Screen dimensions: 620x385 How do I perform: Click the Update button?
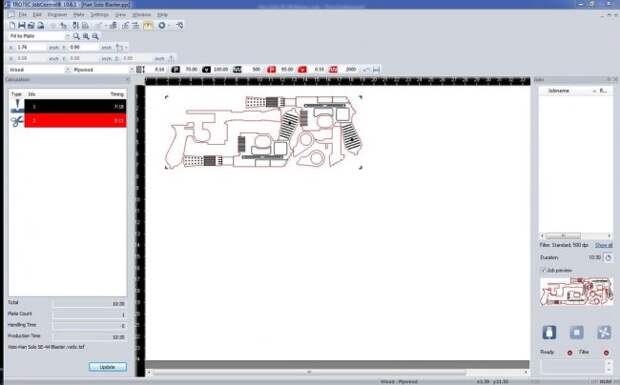(x=108, y=367)
